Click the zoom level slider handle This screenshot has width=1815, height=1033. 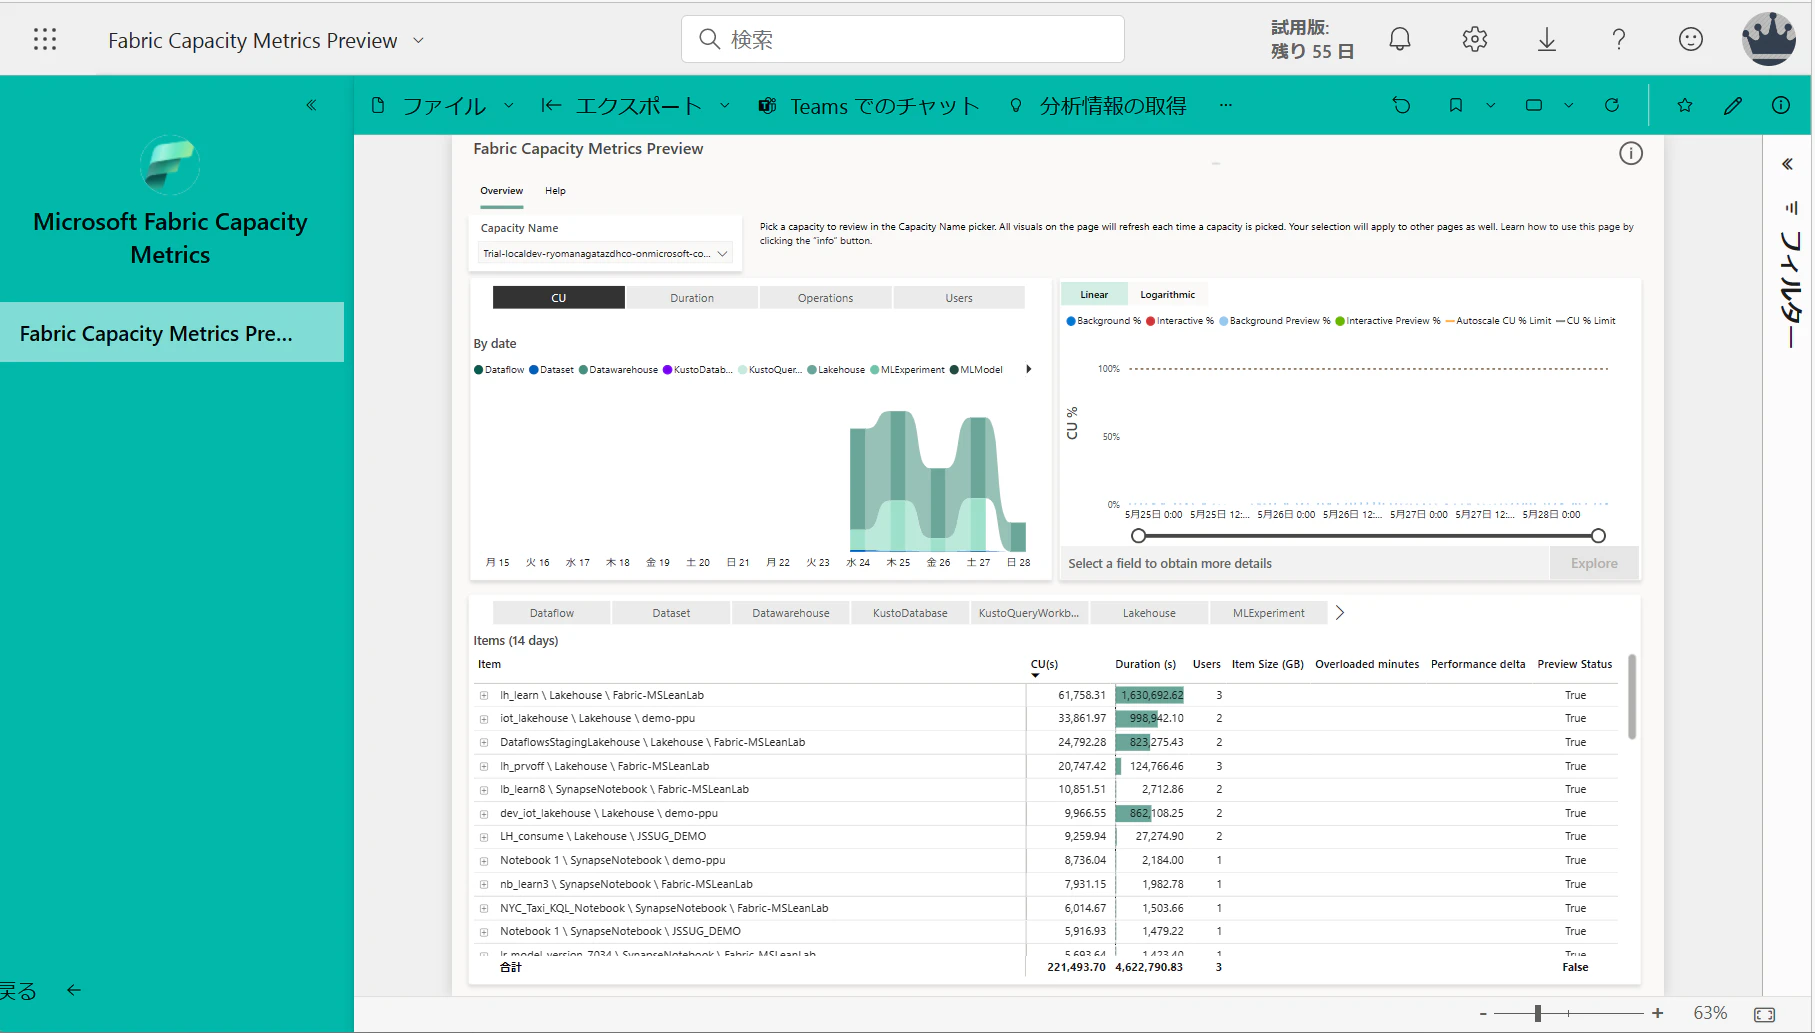click(1538, 1013)
